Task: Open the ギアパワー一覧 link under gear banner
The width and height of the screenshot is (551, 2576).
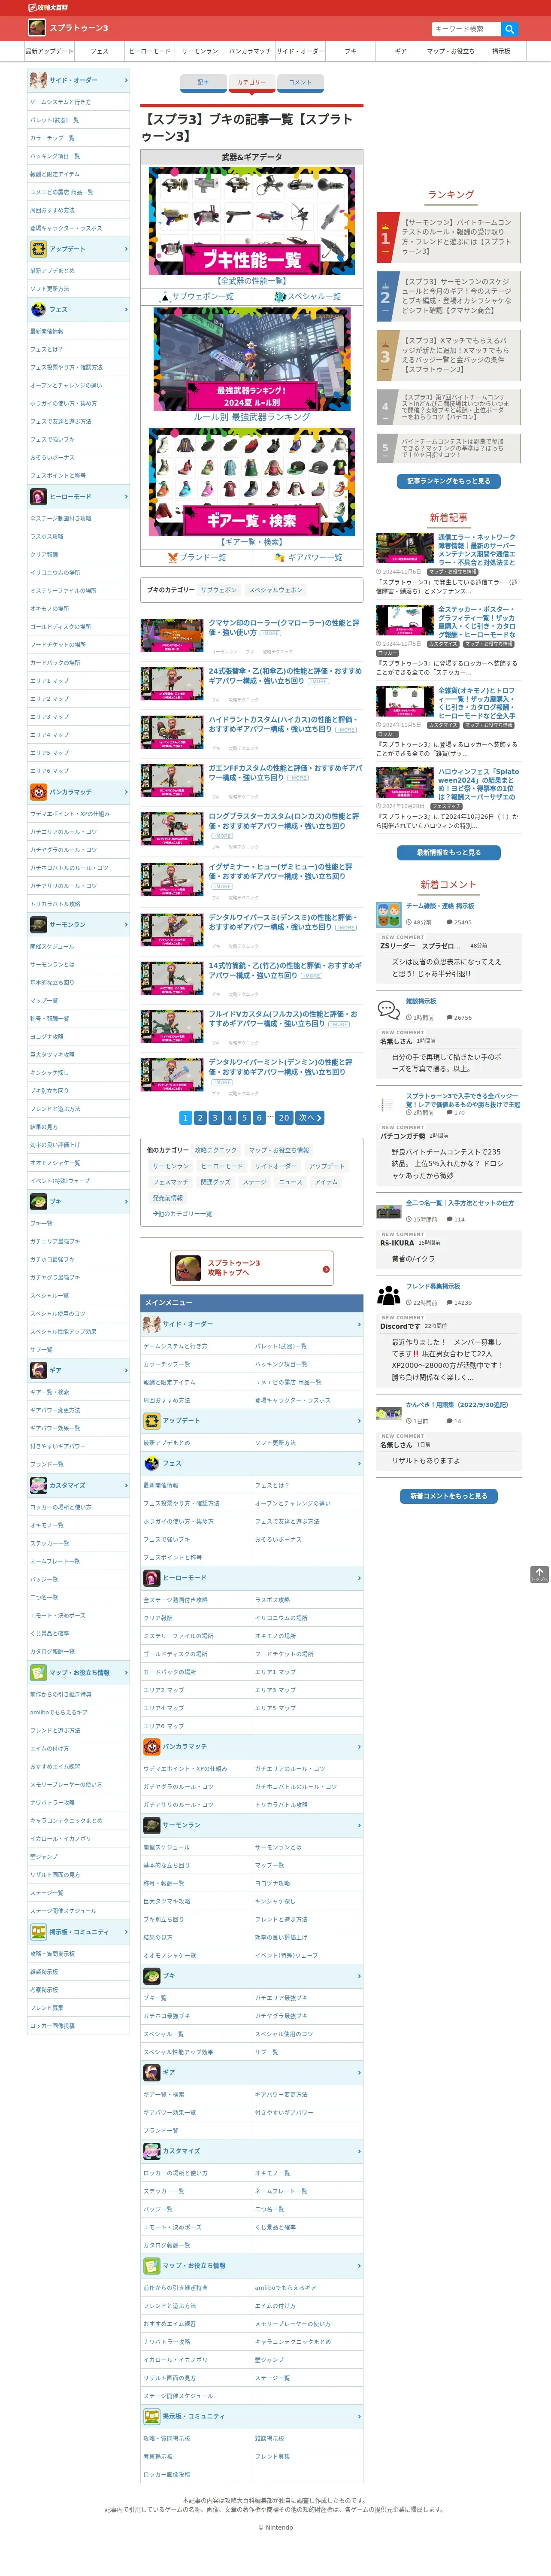Action: pos(308,558)
